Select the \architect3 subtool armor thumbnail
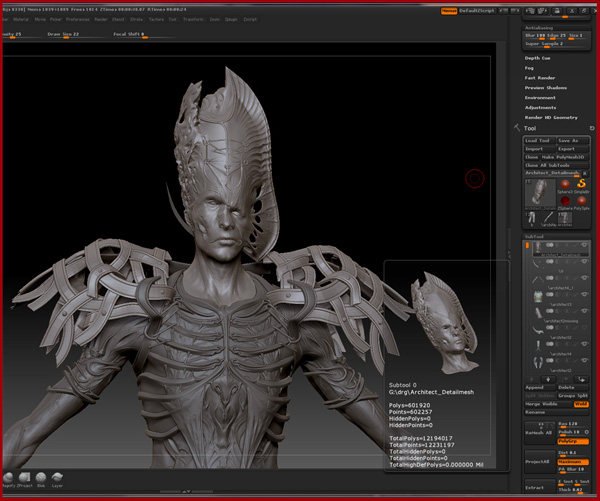Screen dimensions: 600x501 pyautogui.click(x=538, y=296)
